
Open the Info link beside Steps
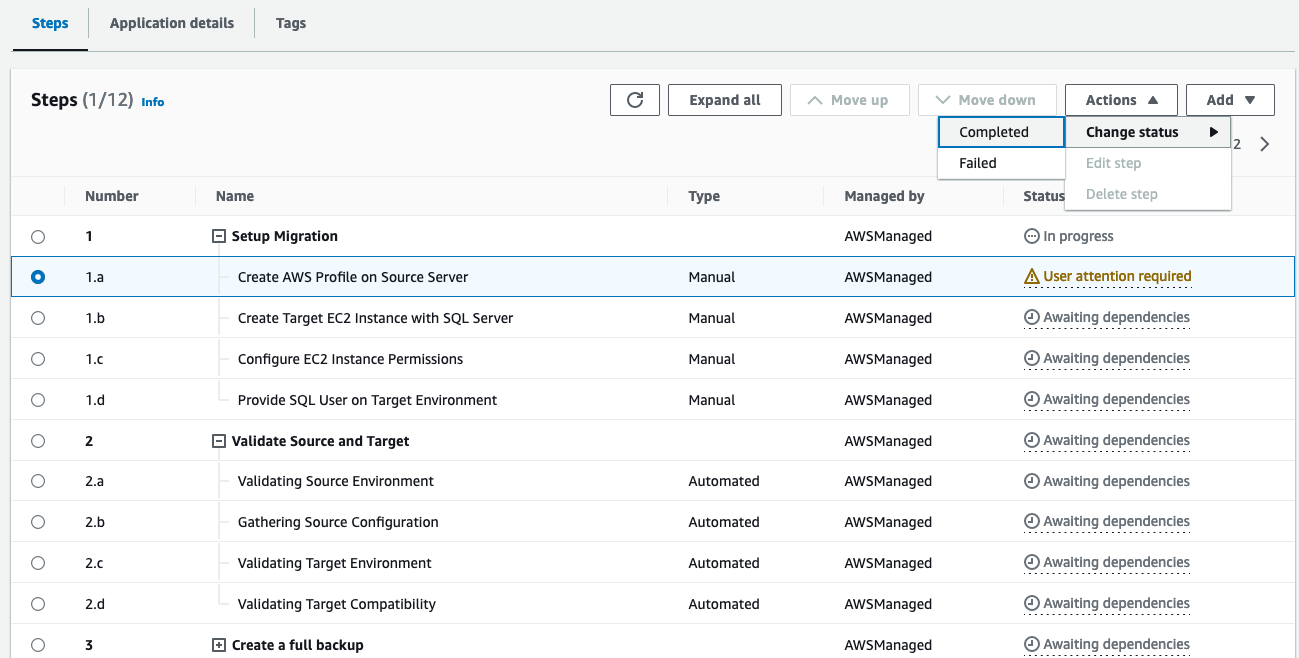click(x=153, y=102)
